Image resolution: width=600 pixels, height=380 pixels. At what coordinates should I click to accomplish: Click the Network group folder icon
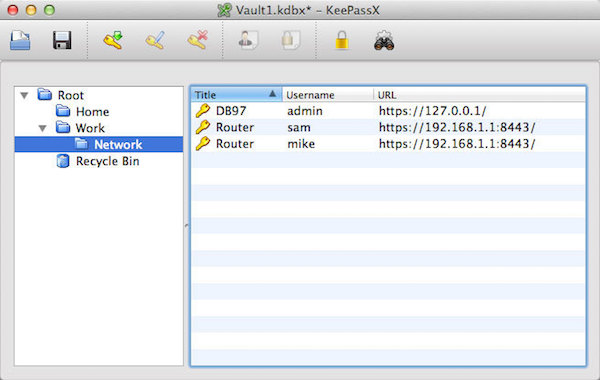81,144
